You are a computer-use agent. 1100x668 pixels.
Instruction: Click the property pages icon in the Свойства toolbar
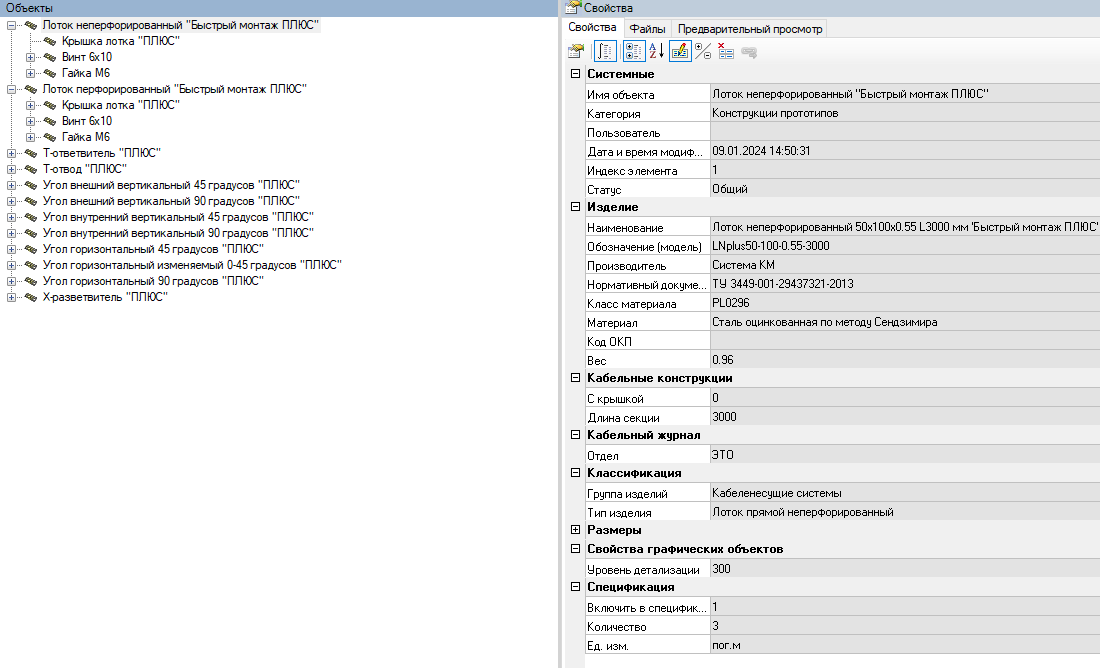(x=576, y=51)
